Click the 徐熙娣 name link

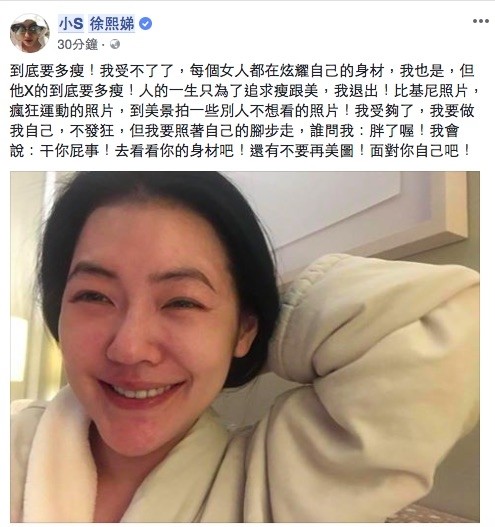point(112,24)
